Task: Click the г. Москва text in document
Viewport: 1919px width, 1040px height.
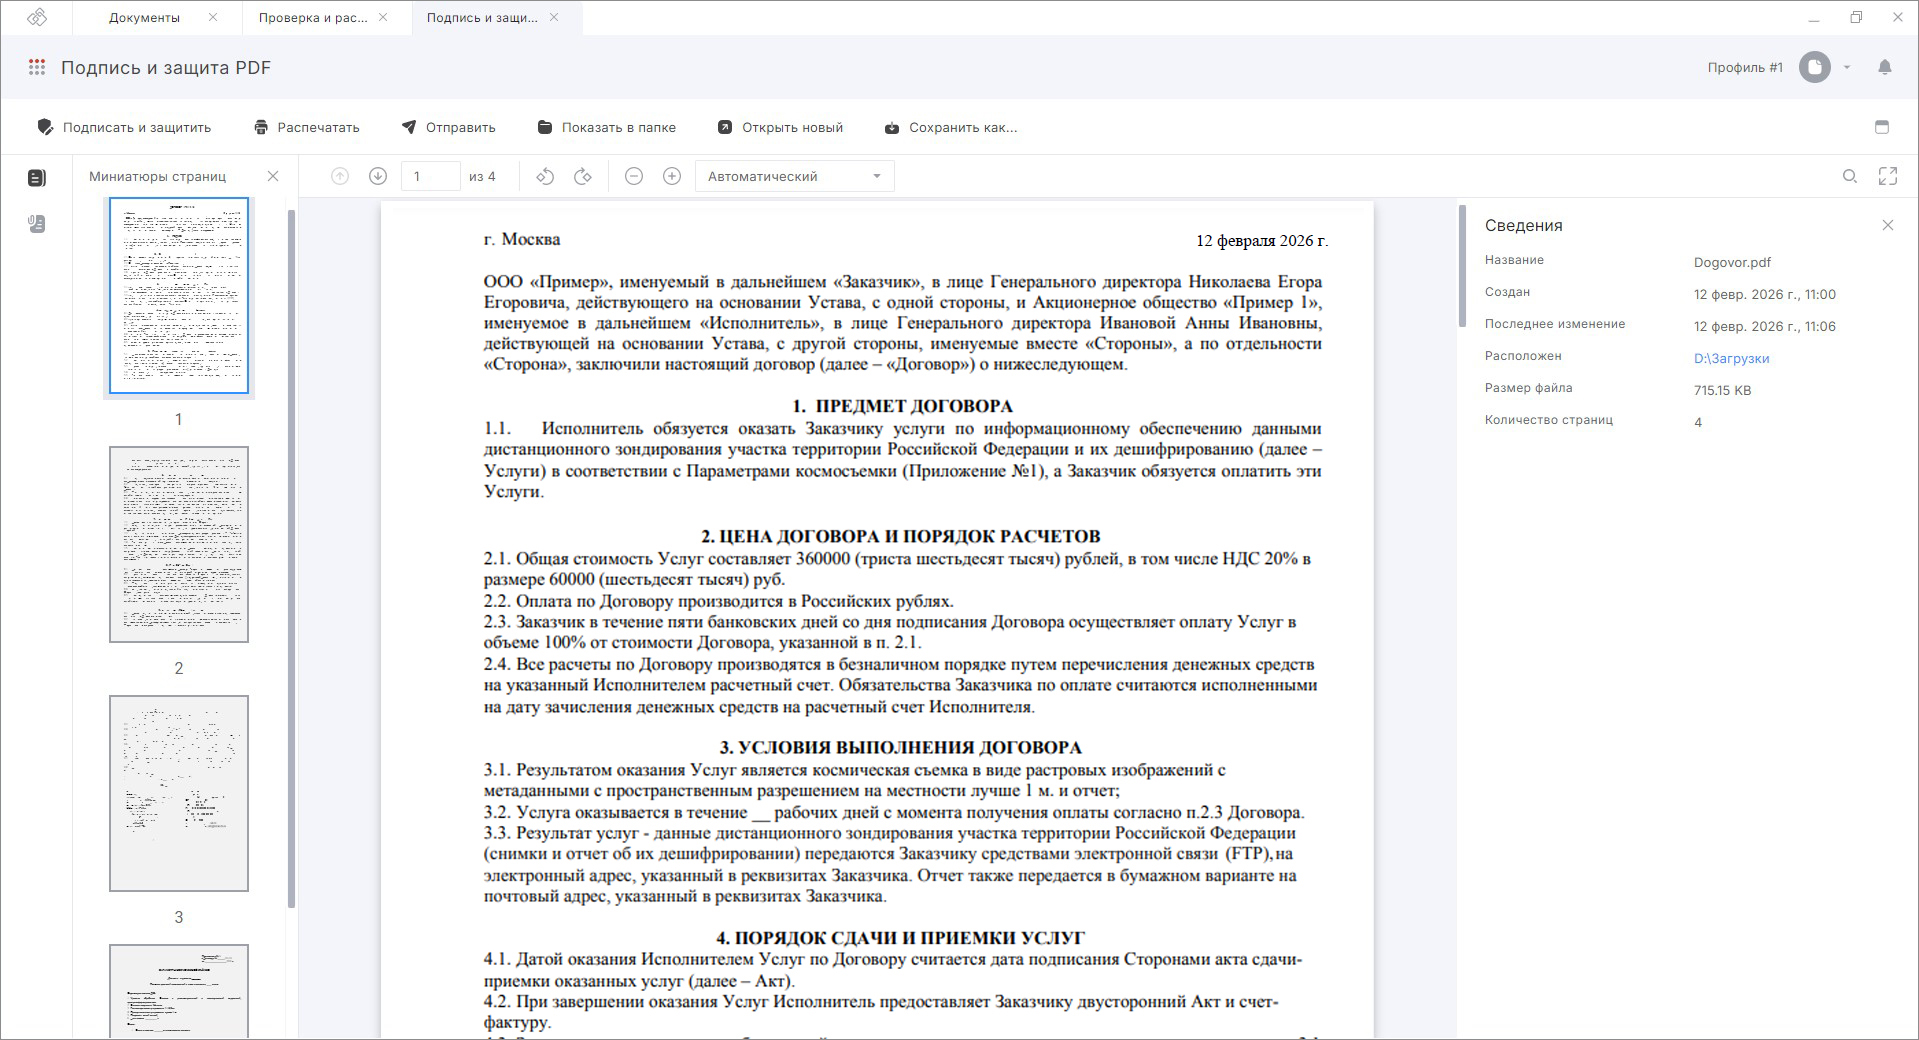Action: pos(522,239)
